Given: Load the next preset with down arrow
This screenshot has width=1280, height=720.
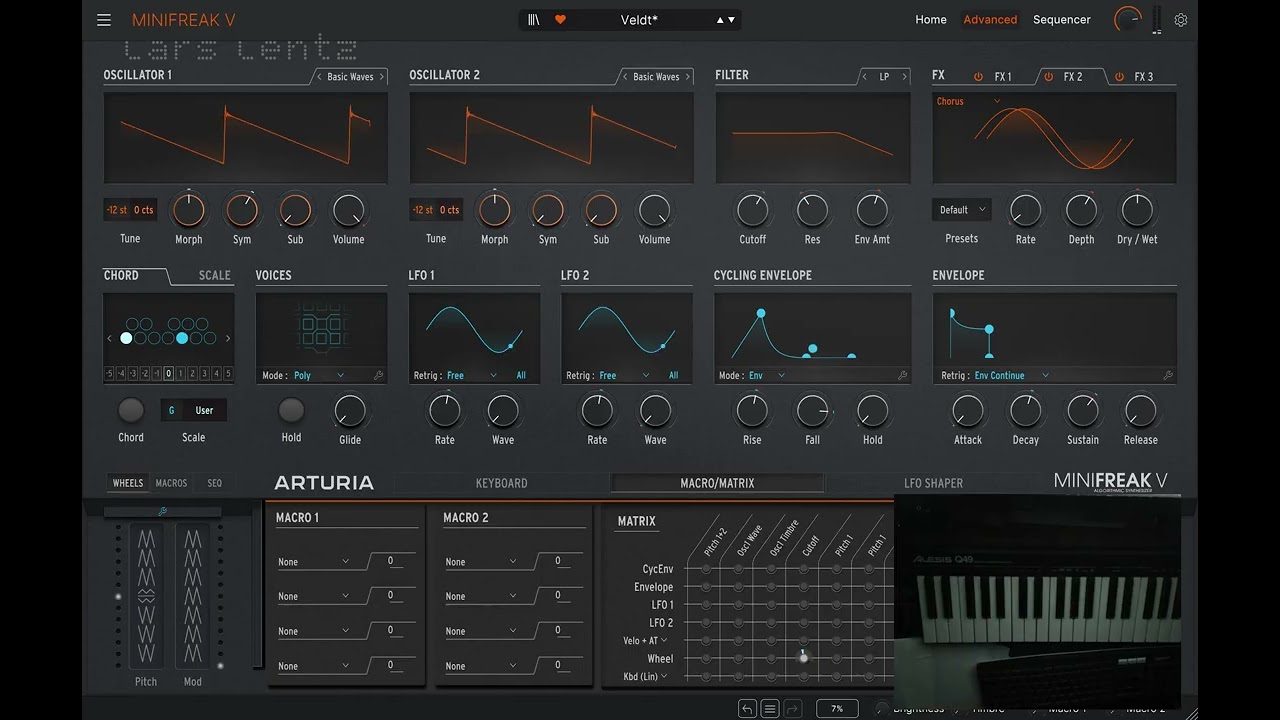Looking at the screenshot, I should coord(732,20).
